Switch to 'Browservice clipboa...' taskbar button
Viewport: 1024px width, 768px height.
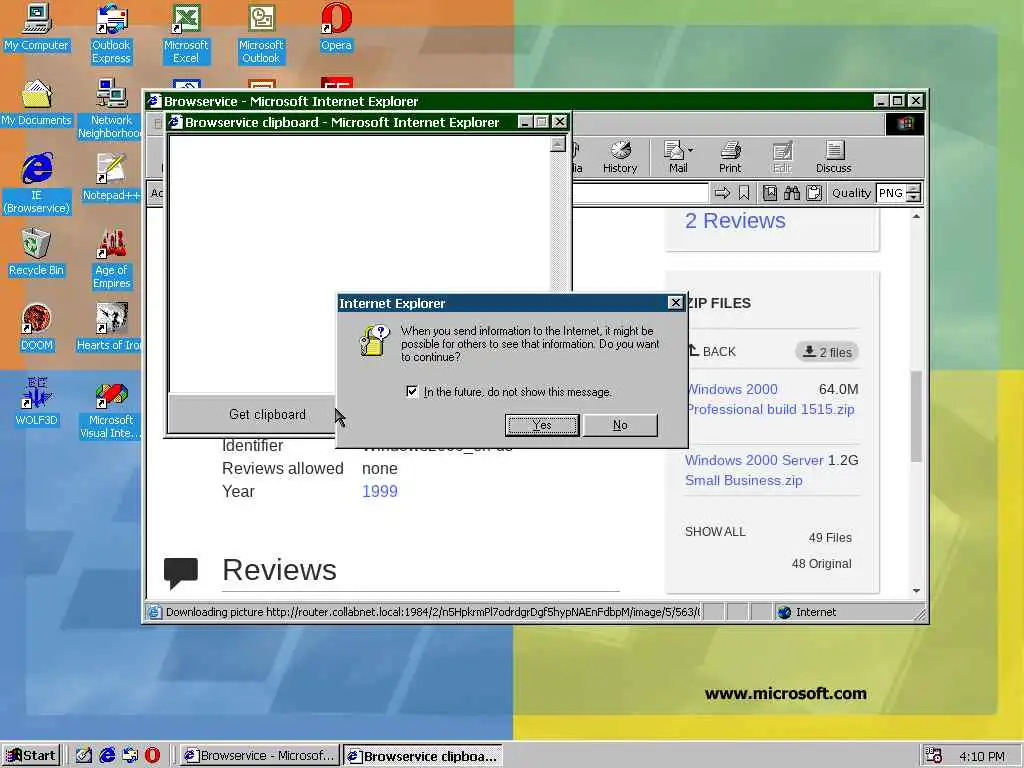(423, 756)
